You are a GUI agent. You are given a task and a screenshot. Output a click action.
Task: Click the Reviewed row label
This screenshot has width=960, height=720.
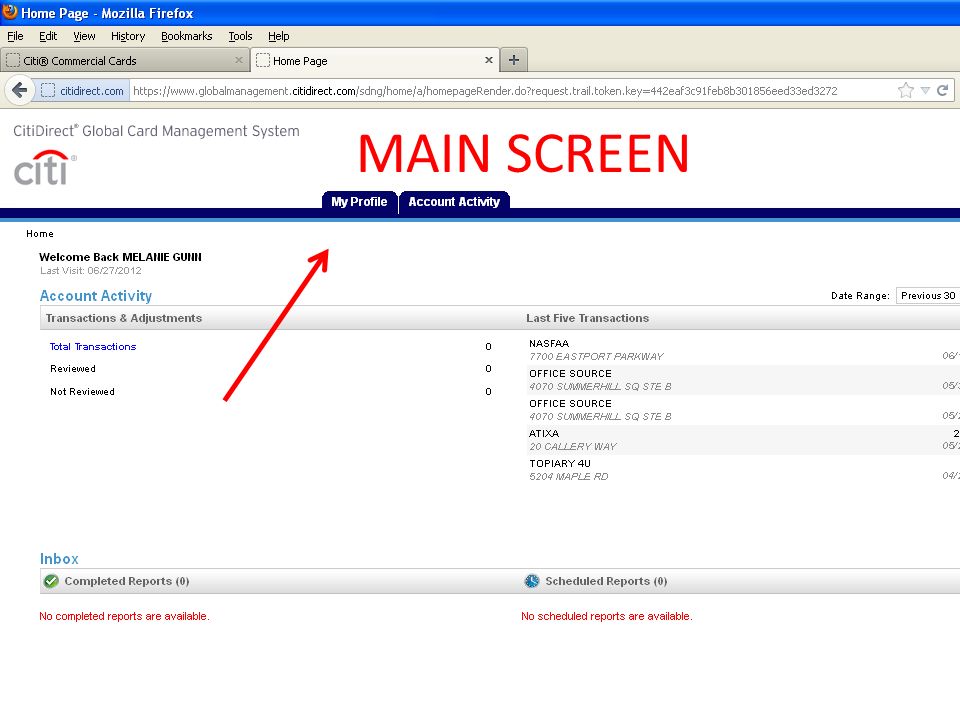[x=73, y=369]
